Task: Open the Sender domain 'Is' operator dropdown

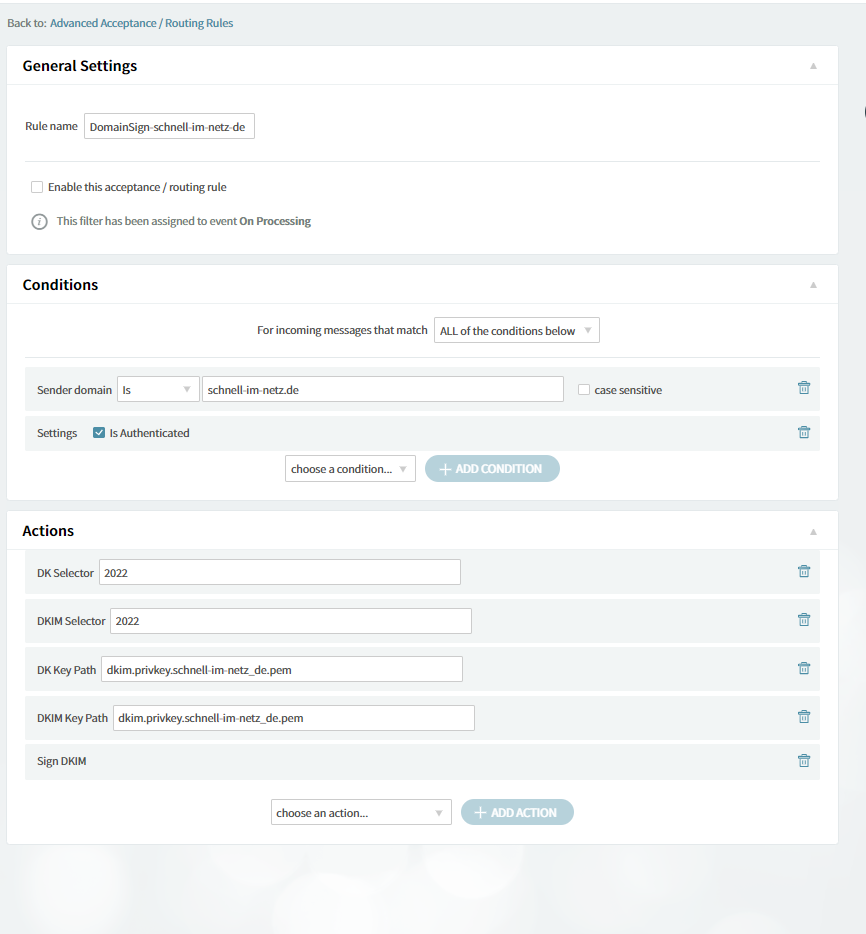Action: (157, 390)
